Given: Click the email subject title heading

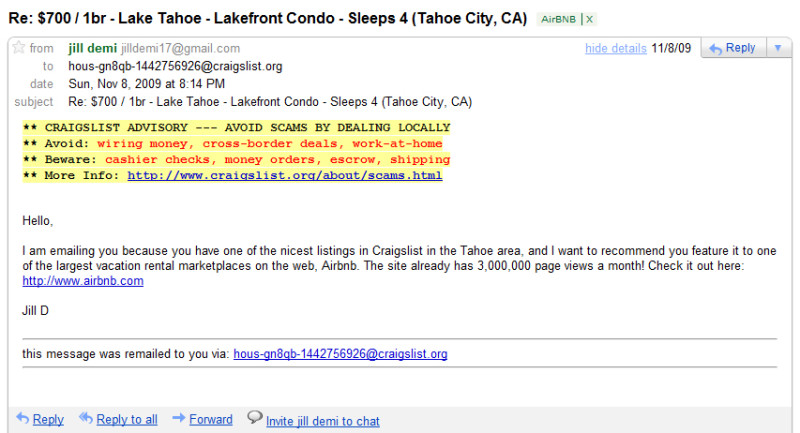Looking at the screenshot, I should pos(269,19).
